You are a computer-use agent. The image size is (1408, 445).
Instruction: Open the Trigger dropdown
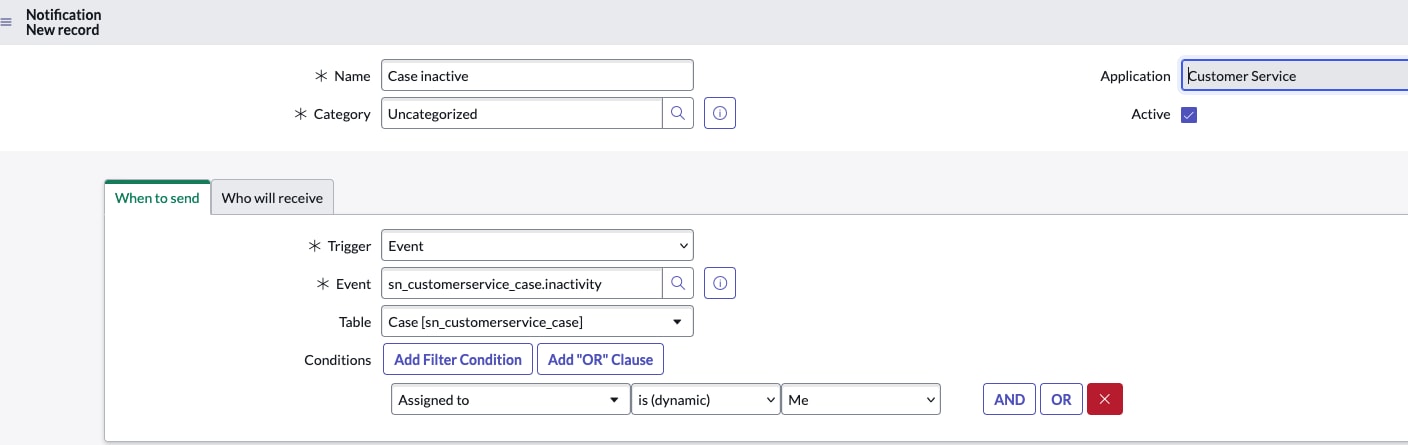[537, 246]
